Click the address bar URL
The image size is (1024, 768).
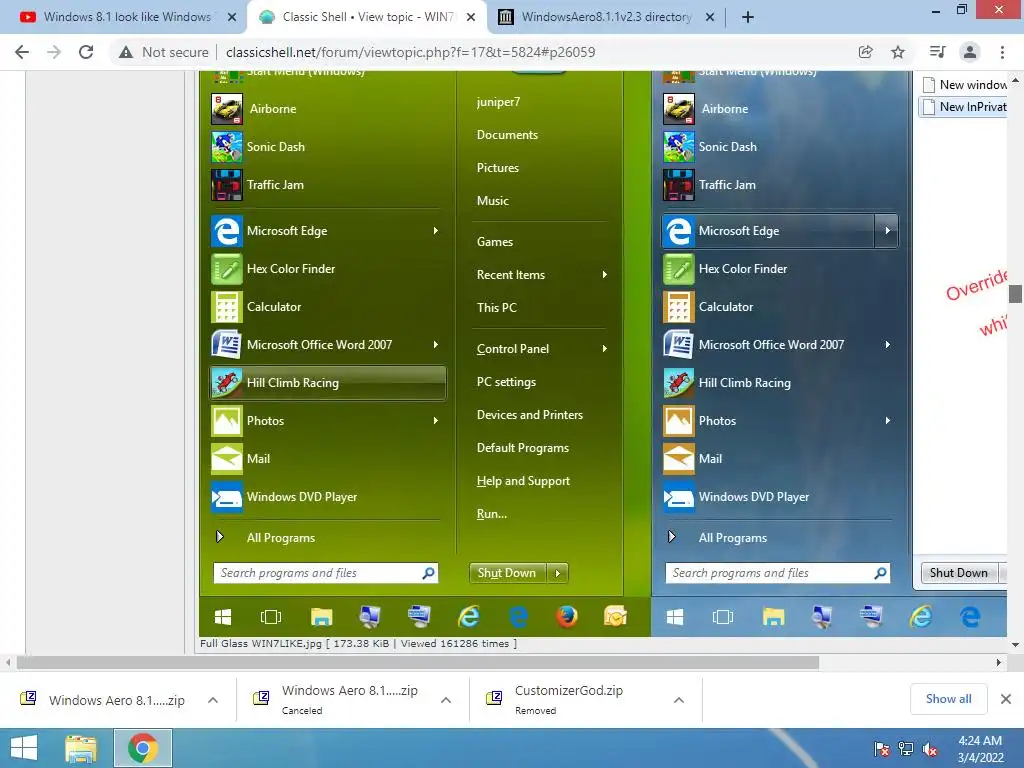point(410,52)
